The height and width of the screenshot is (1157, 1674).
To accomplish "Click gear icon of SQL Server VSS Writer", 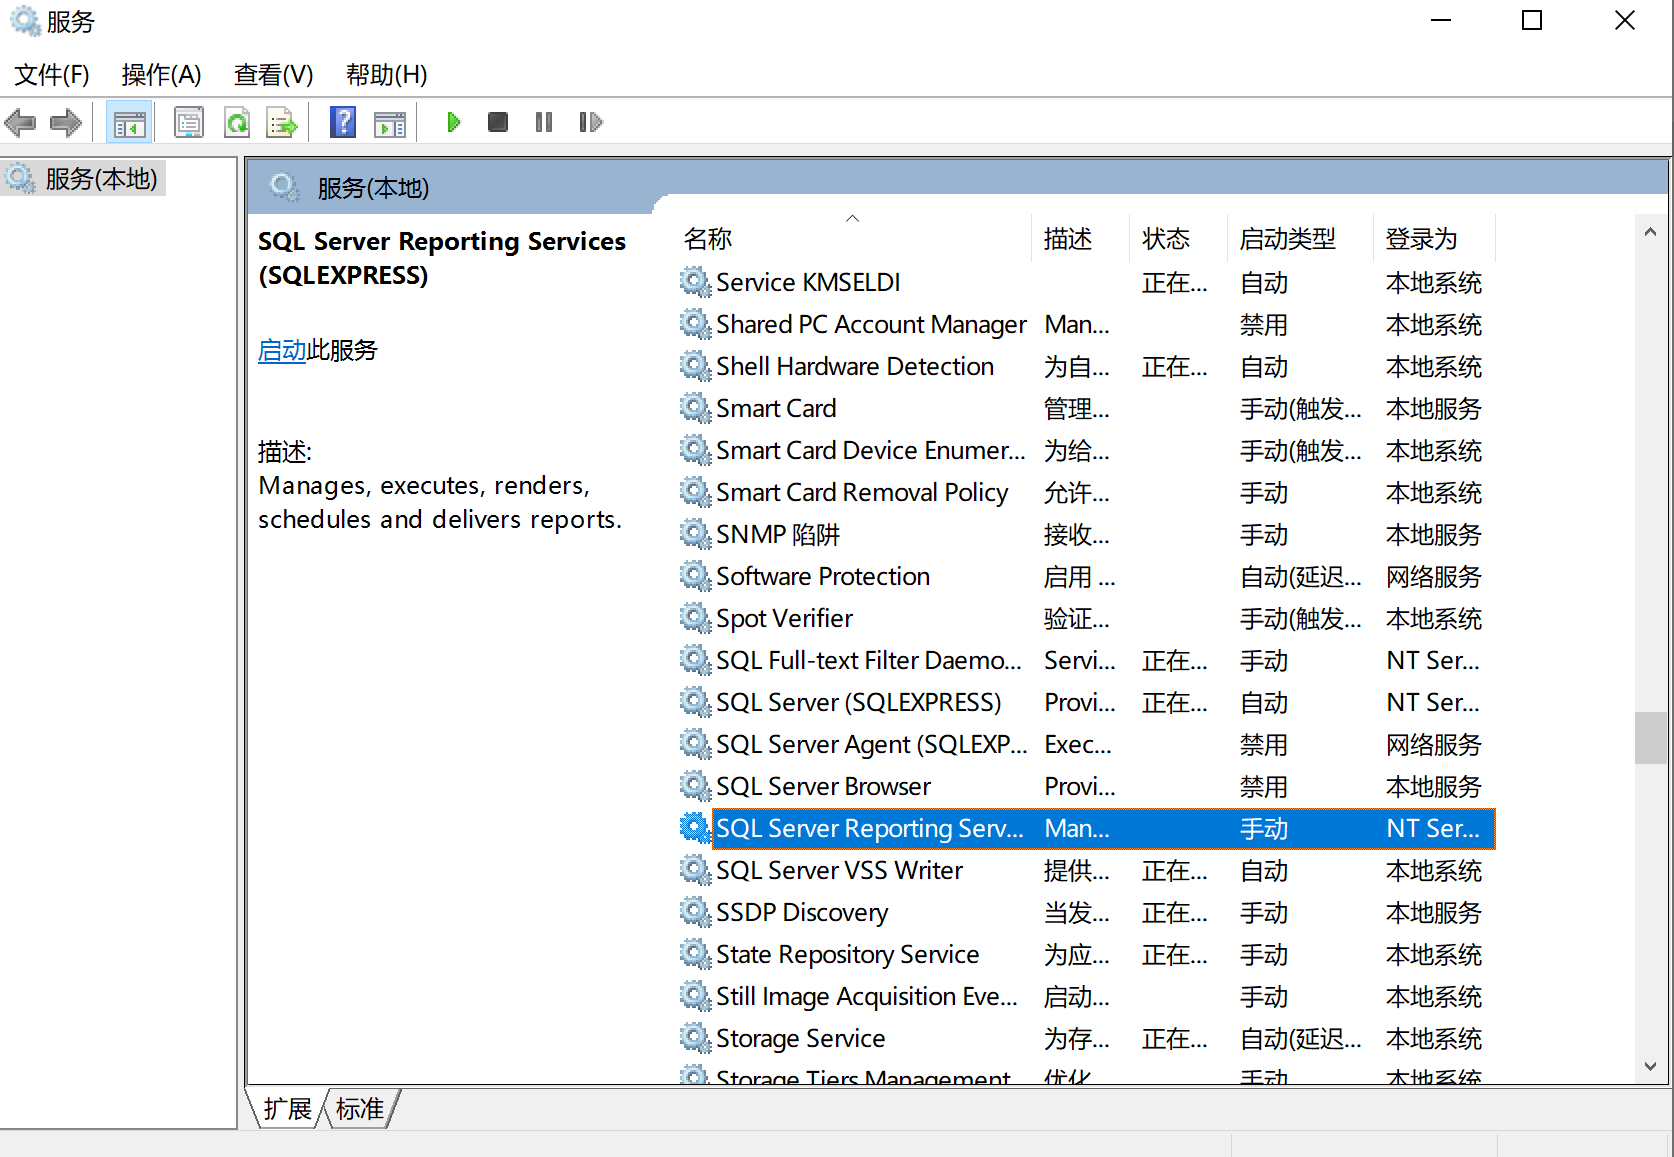I will pyautogui.click(x=695, y=870).
